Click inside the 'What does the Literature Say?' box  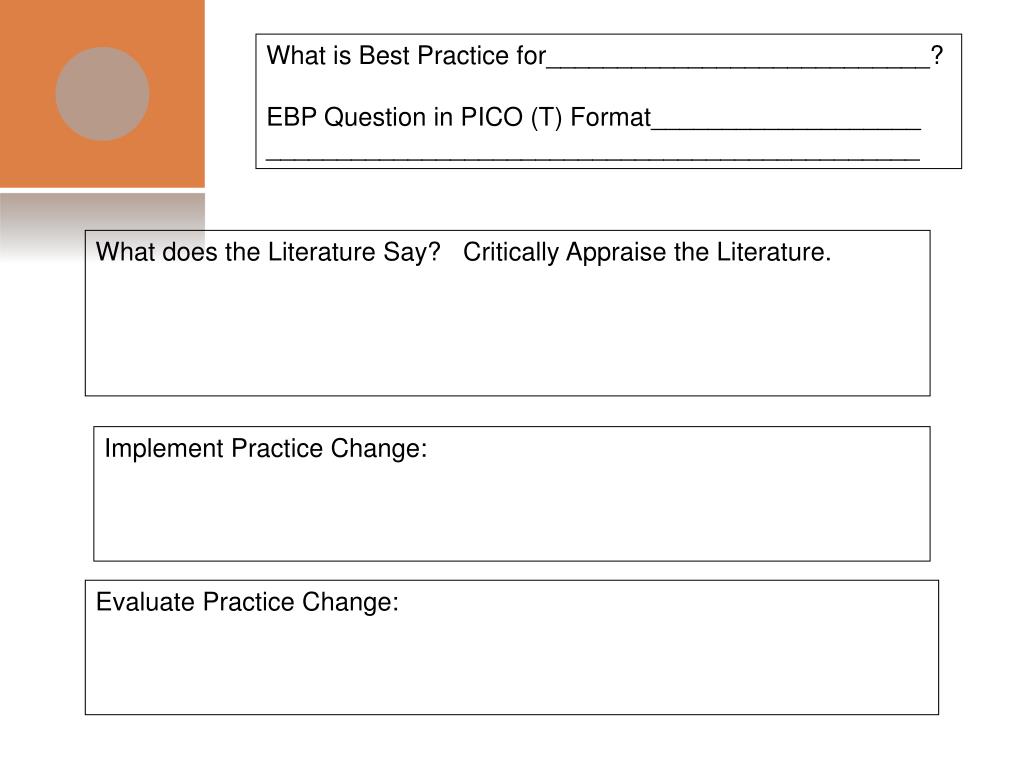(x=507, y=313)
